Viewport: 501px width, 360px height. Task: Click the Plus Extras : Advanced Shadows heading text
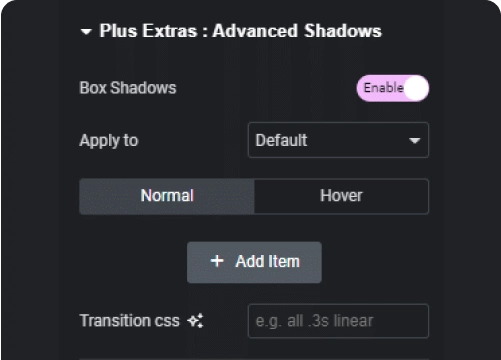240,31
